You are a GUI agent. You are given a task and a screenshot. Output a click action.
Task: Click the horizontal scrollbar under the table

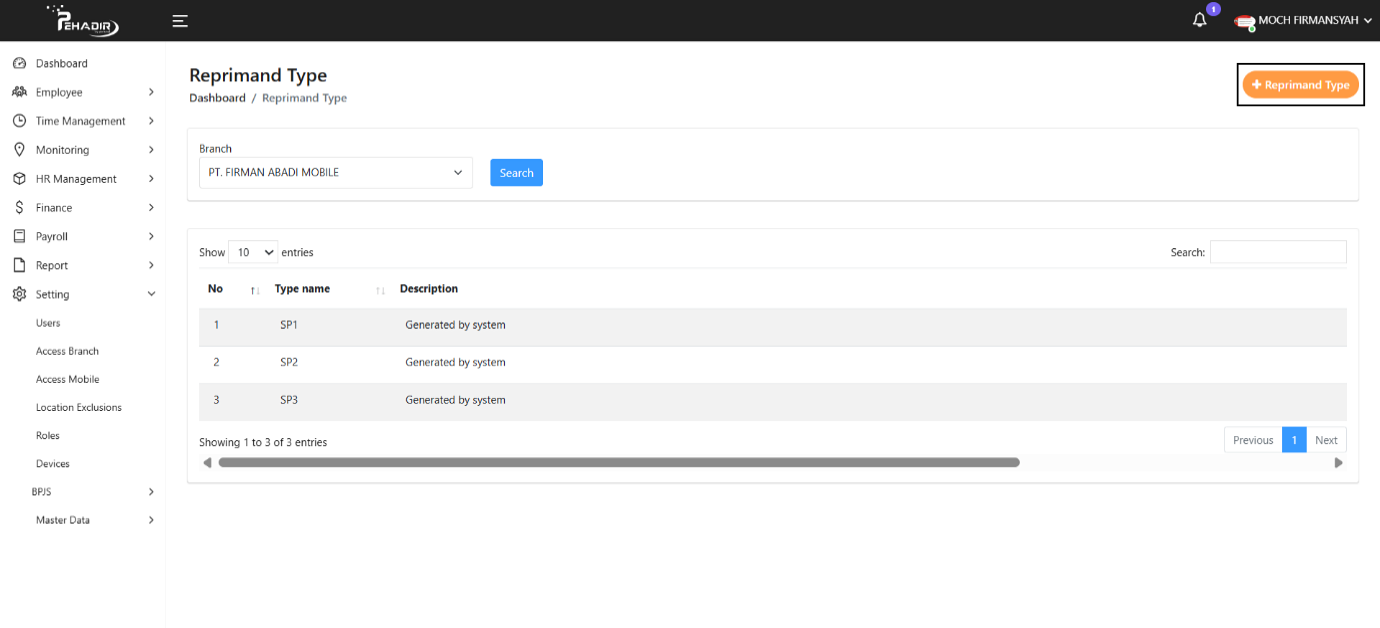pyautogui.click(x=618, y=463)
